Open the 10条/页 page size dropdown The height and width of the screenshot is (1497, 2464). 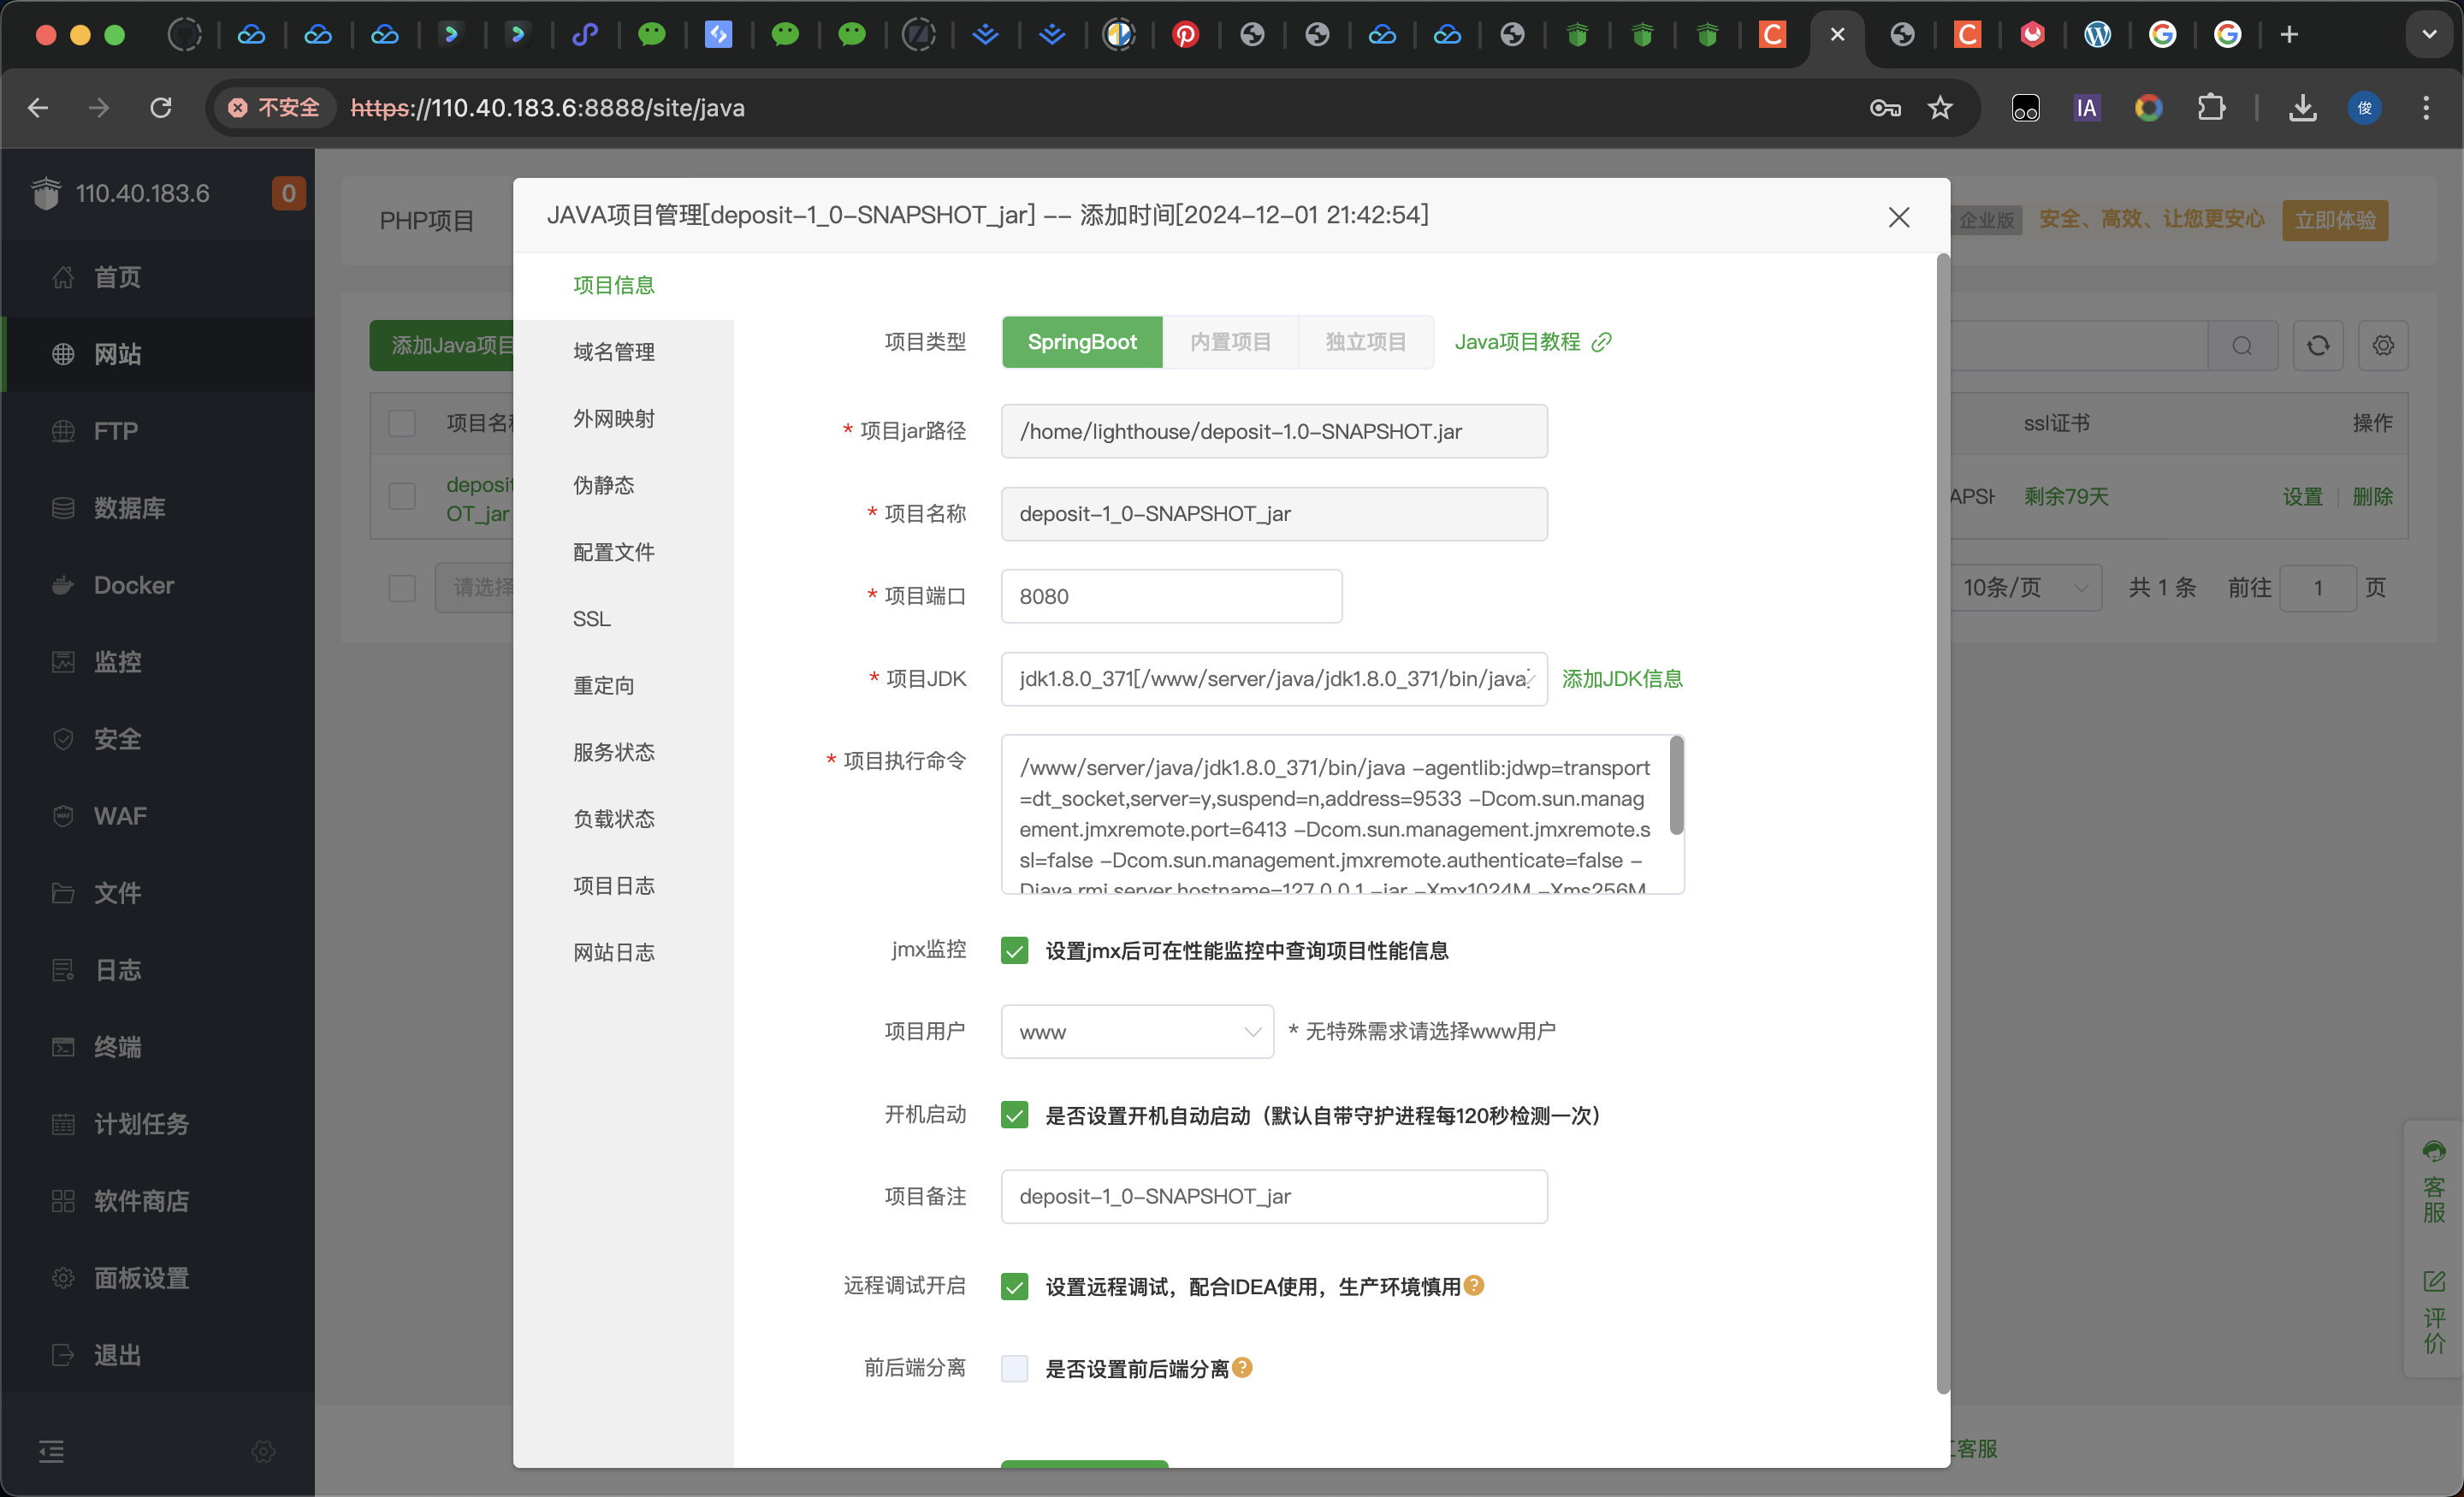click(x=2026, y=587)
